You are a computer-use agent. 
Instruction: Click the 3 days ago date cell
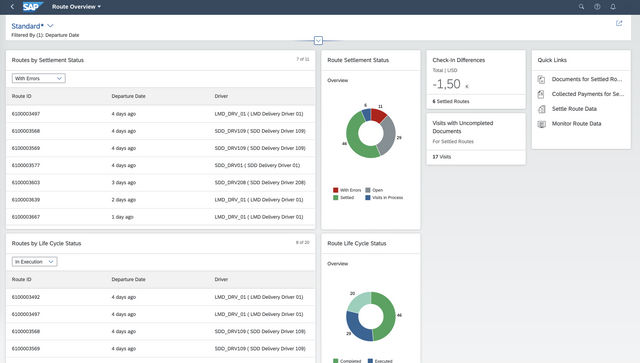(124, 183)
